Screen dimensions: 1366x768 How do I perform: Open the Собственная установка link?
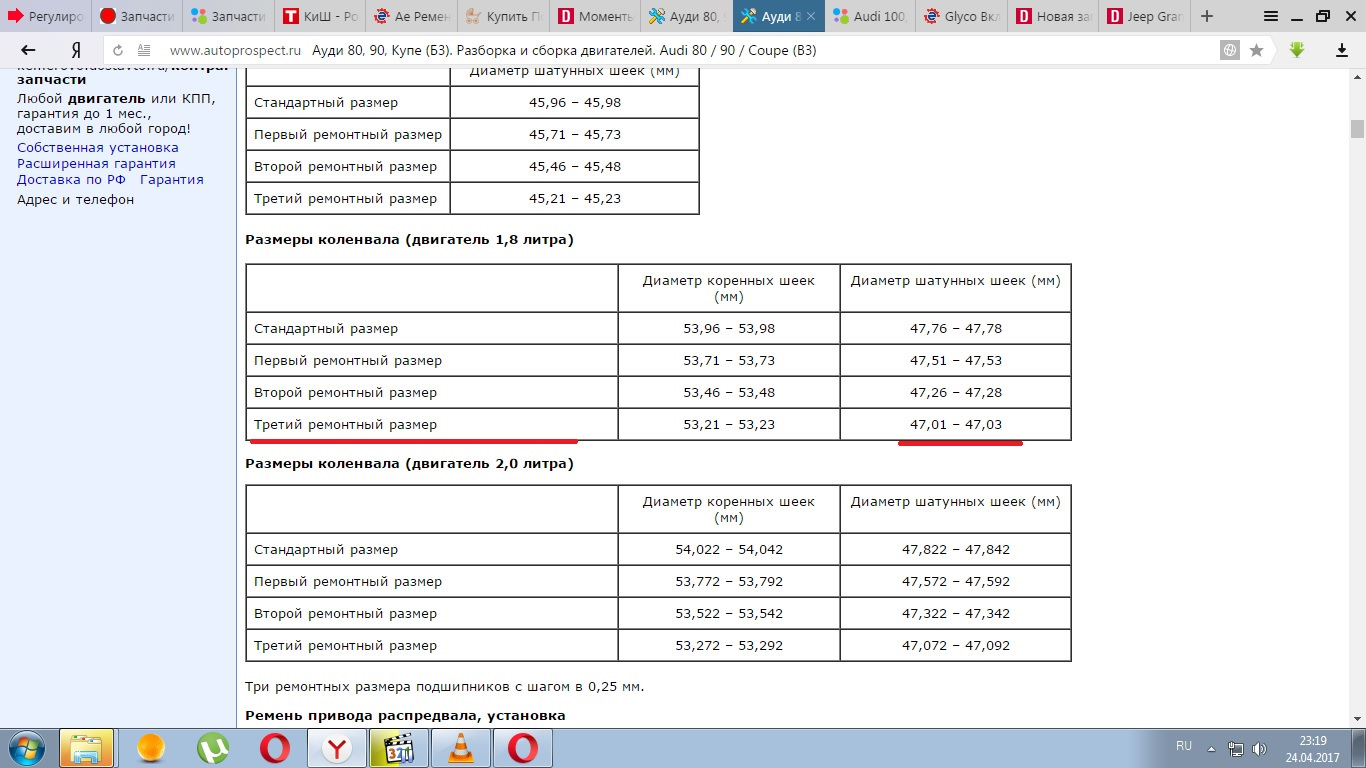98,147
